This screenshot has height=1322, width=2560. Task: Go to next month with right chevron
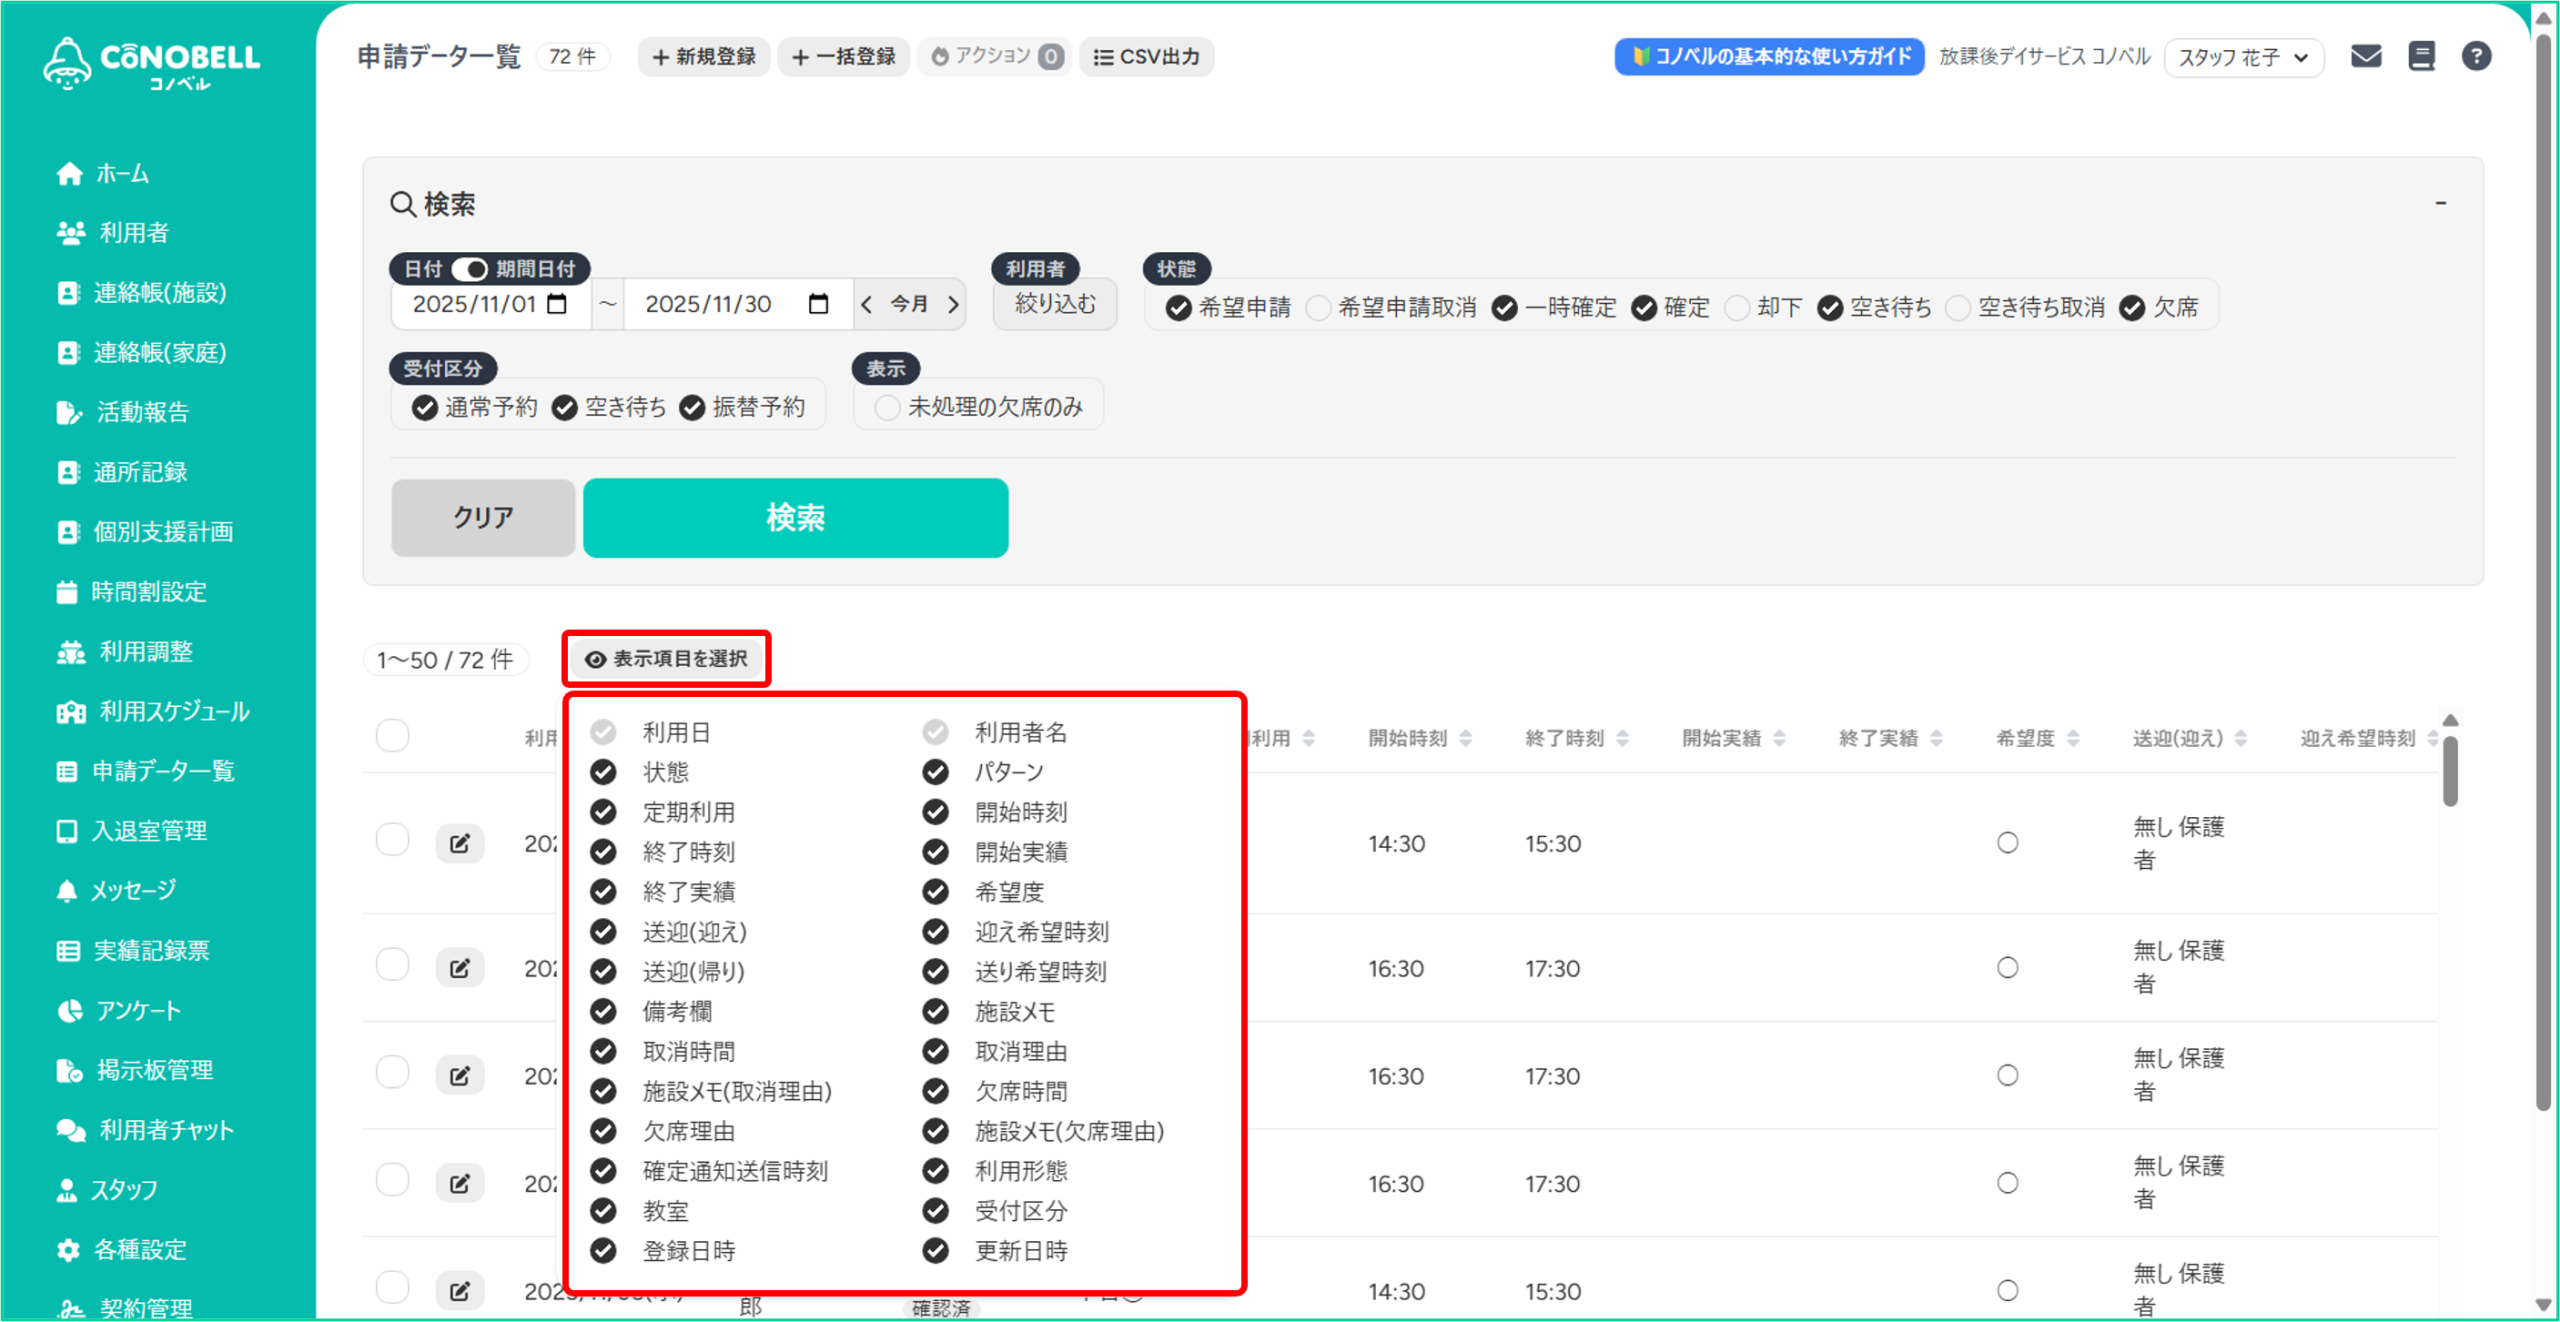point(953,304)
